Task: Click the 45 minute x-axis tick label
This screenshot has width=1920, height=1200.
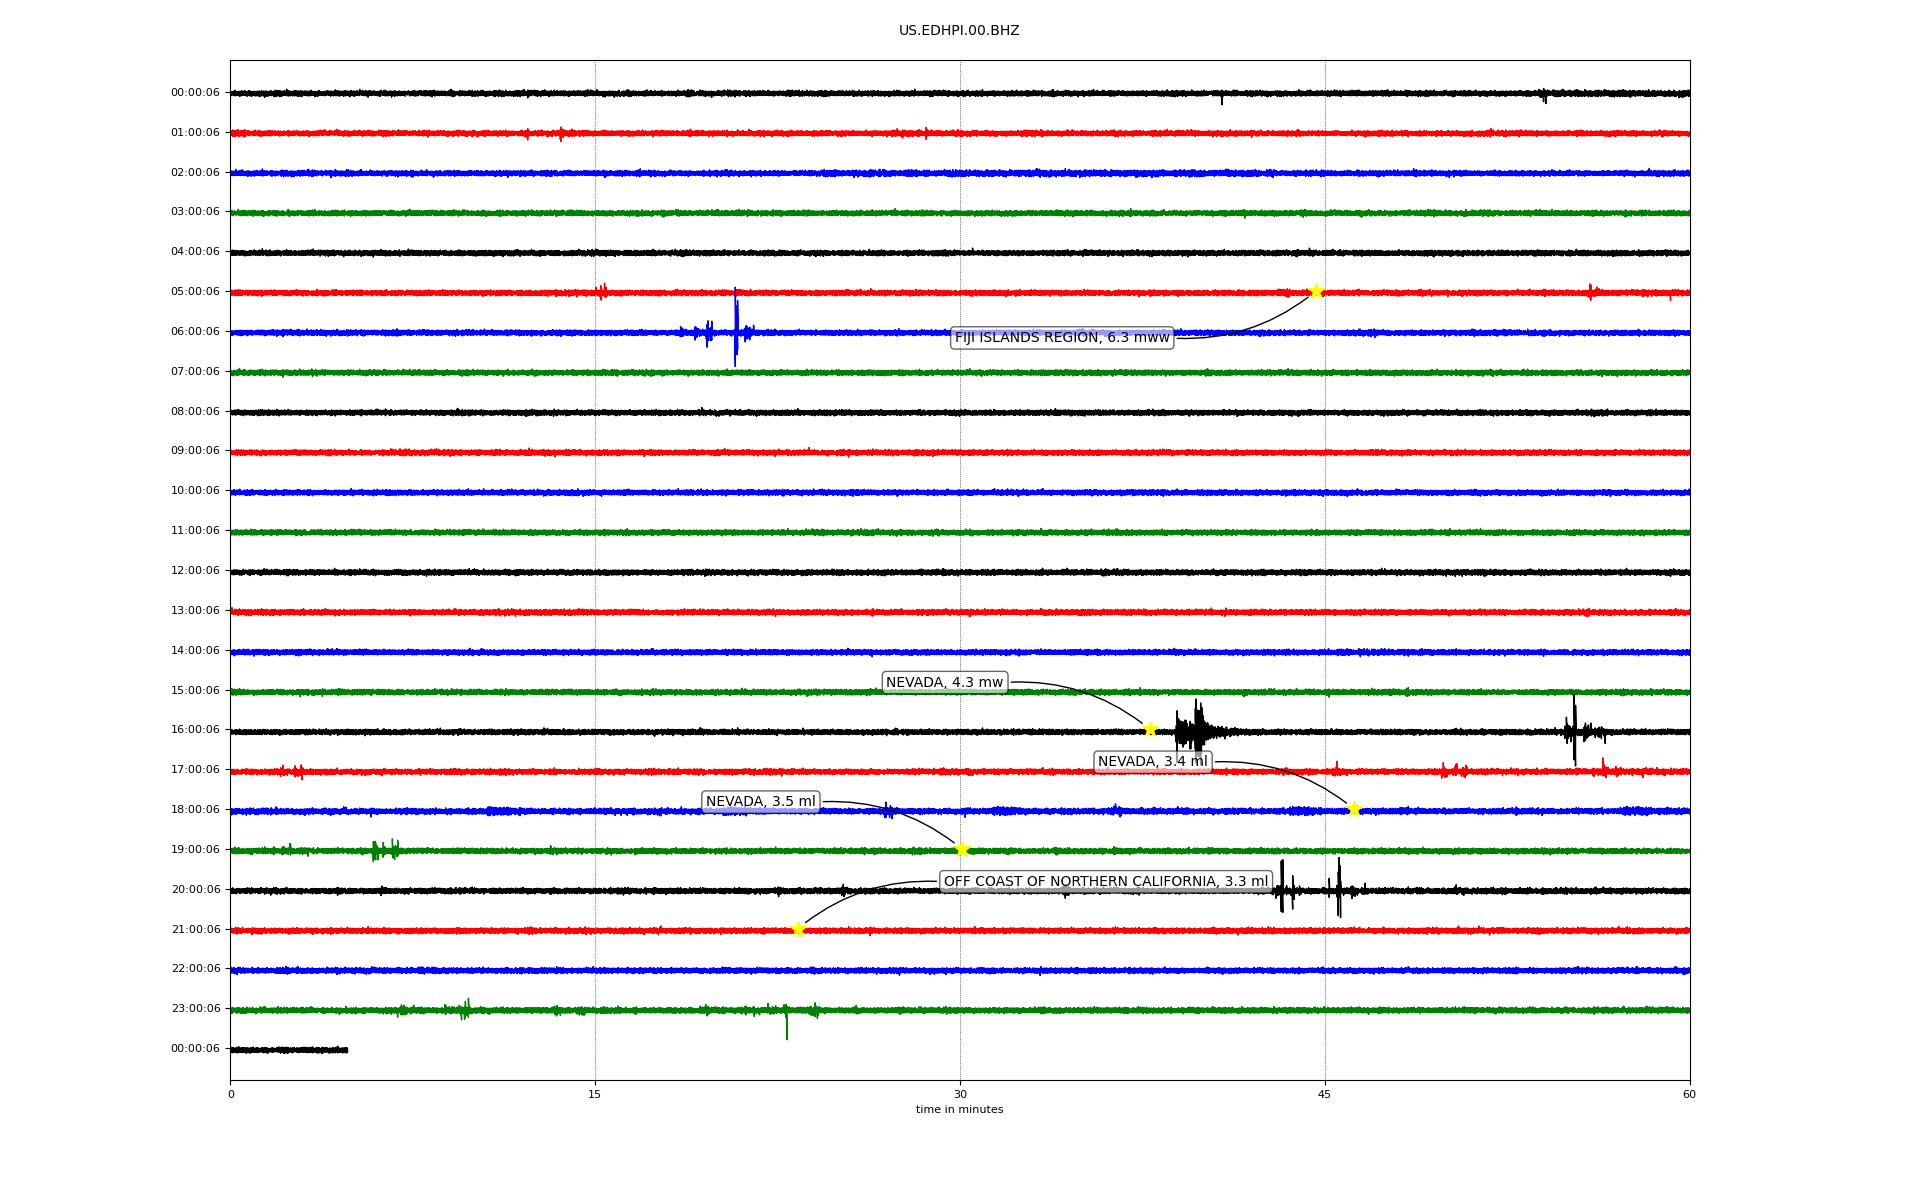Action: click(x=1324, y=1094)
